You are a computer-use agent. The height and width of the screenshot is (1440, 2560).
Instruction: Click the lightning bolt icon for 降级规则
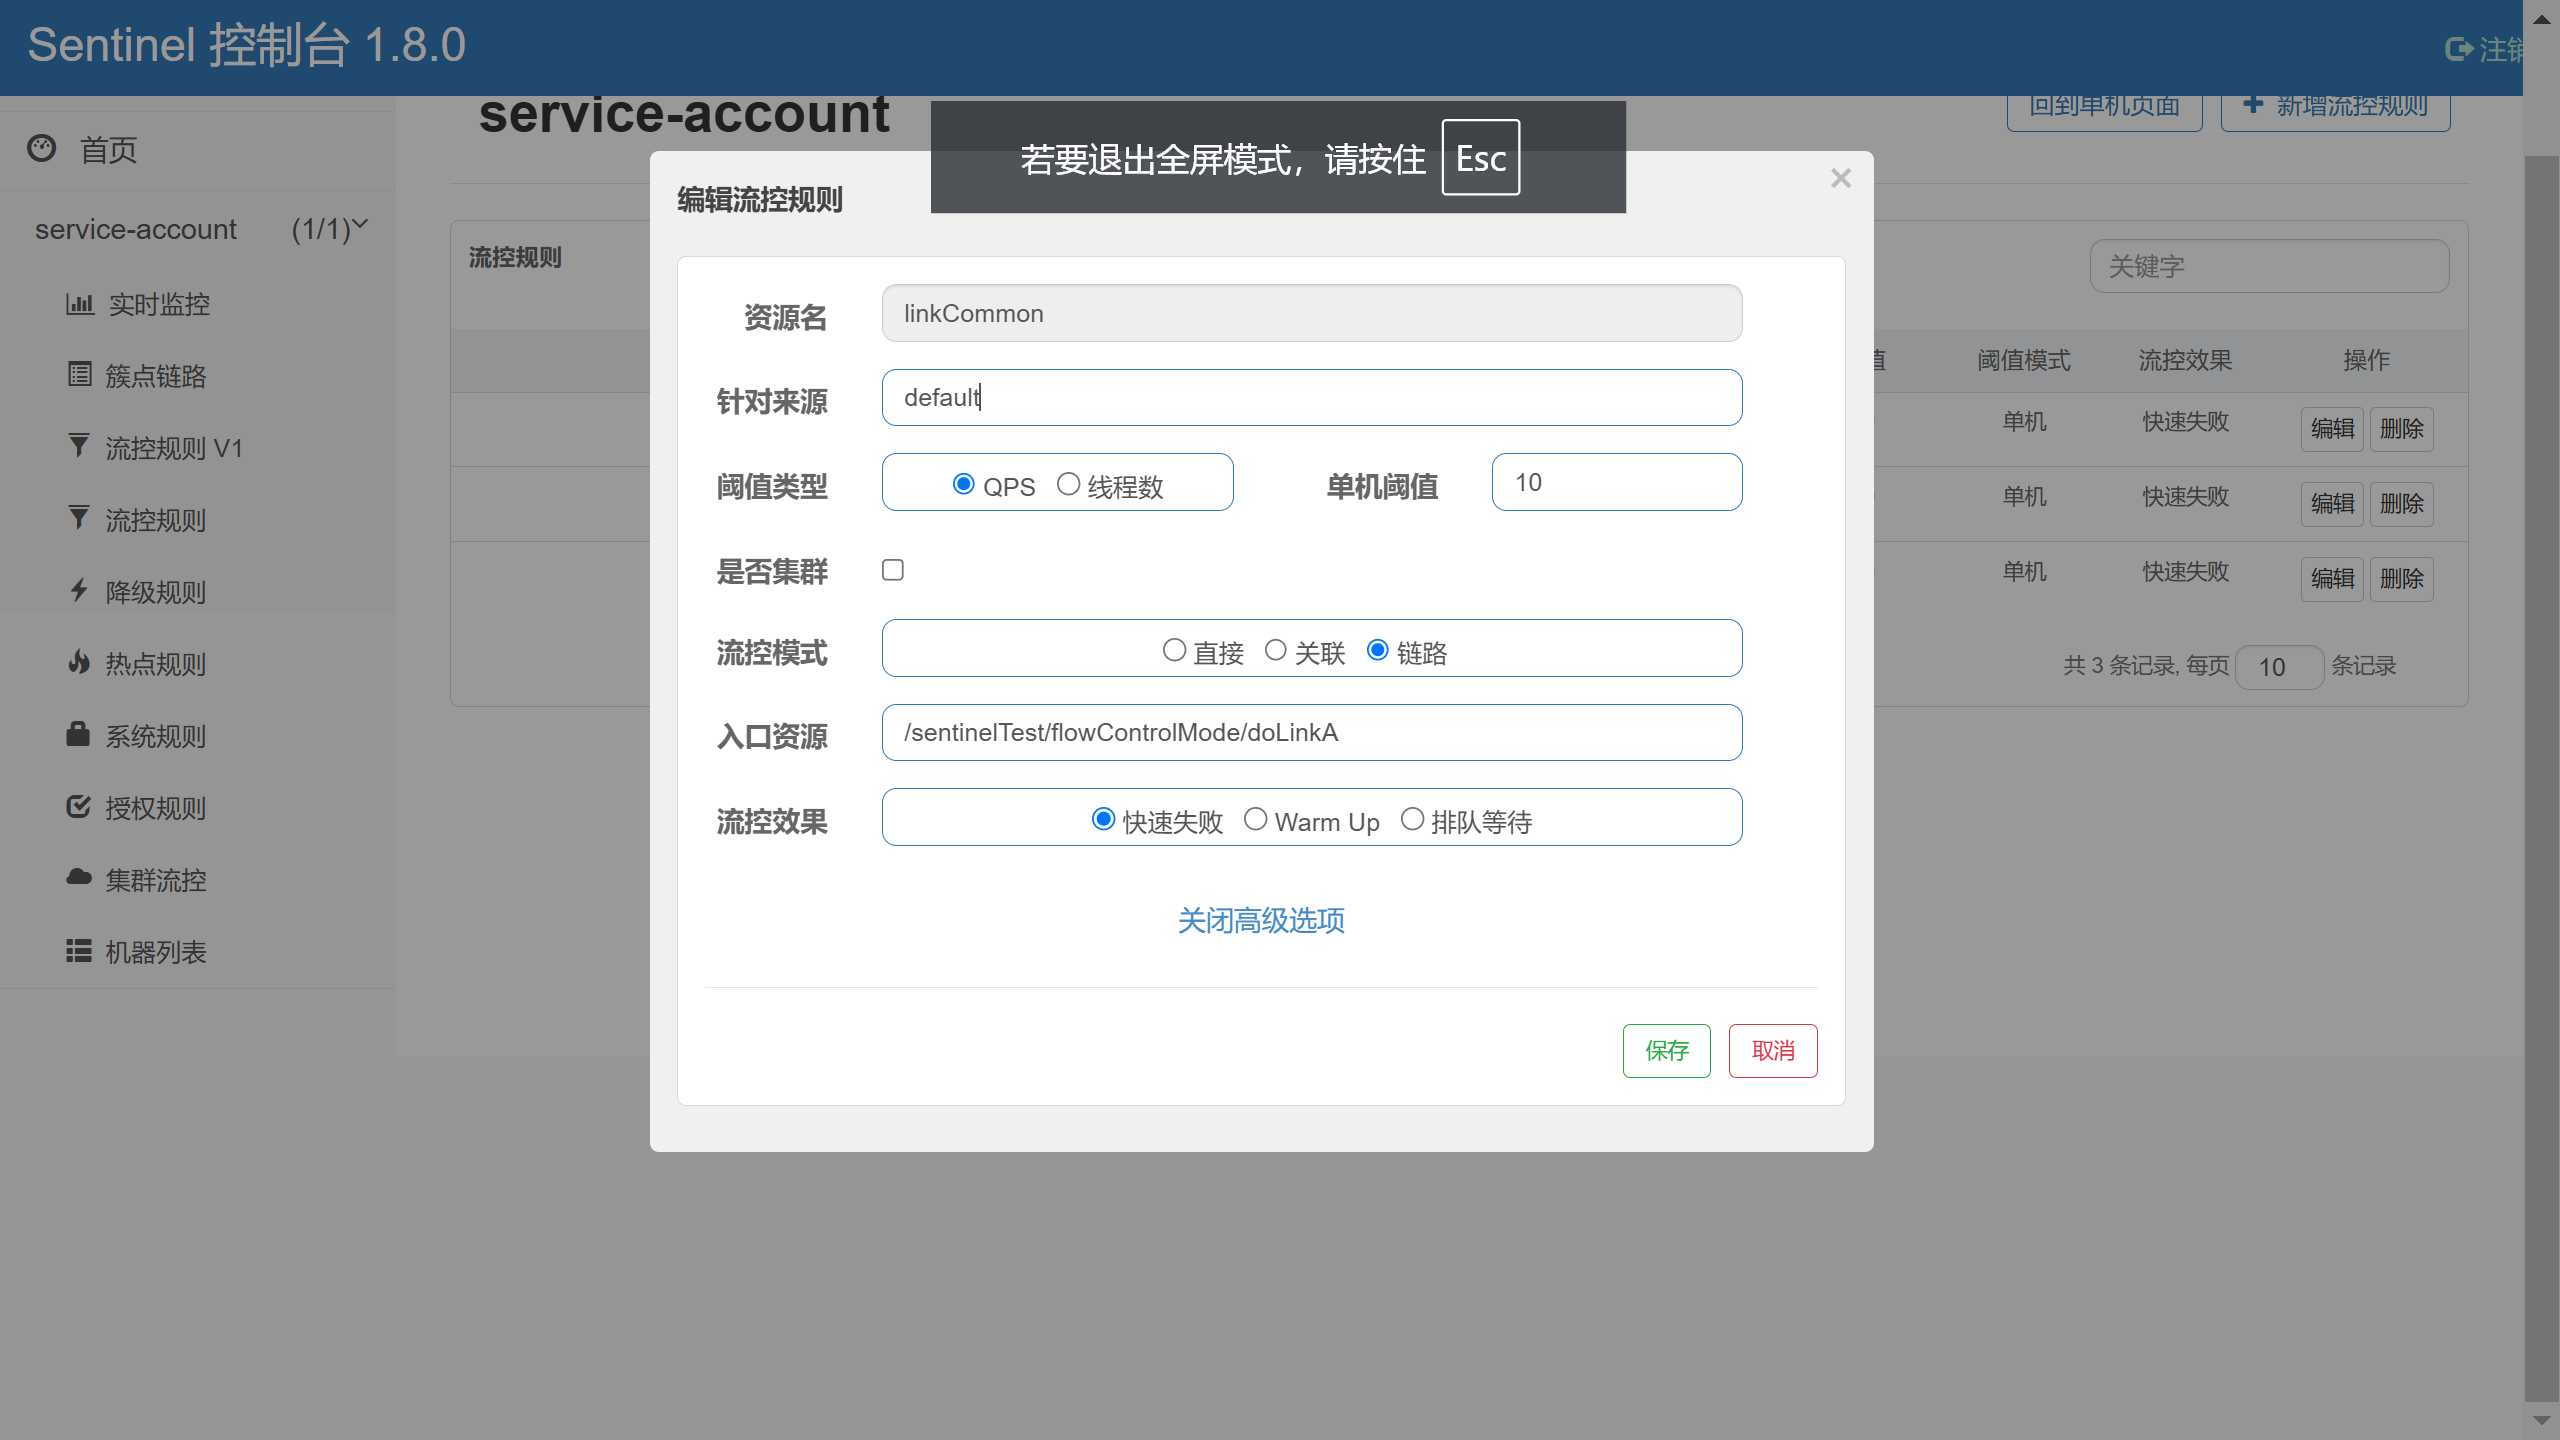pyautogui.click(x=79, y=590)
